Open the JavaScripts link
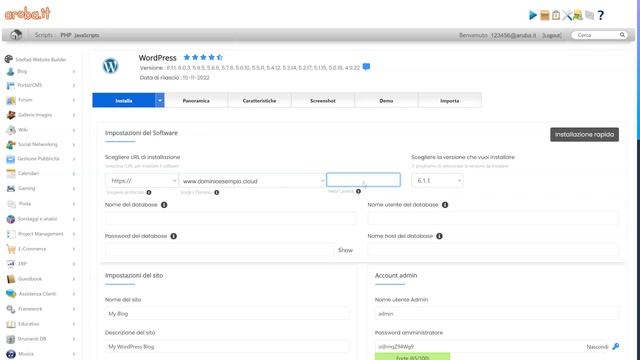The image size is (640, 360). [x=87, y=35]
